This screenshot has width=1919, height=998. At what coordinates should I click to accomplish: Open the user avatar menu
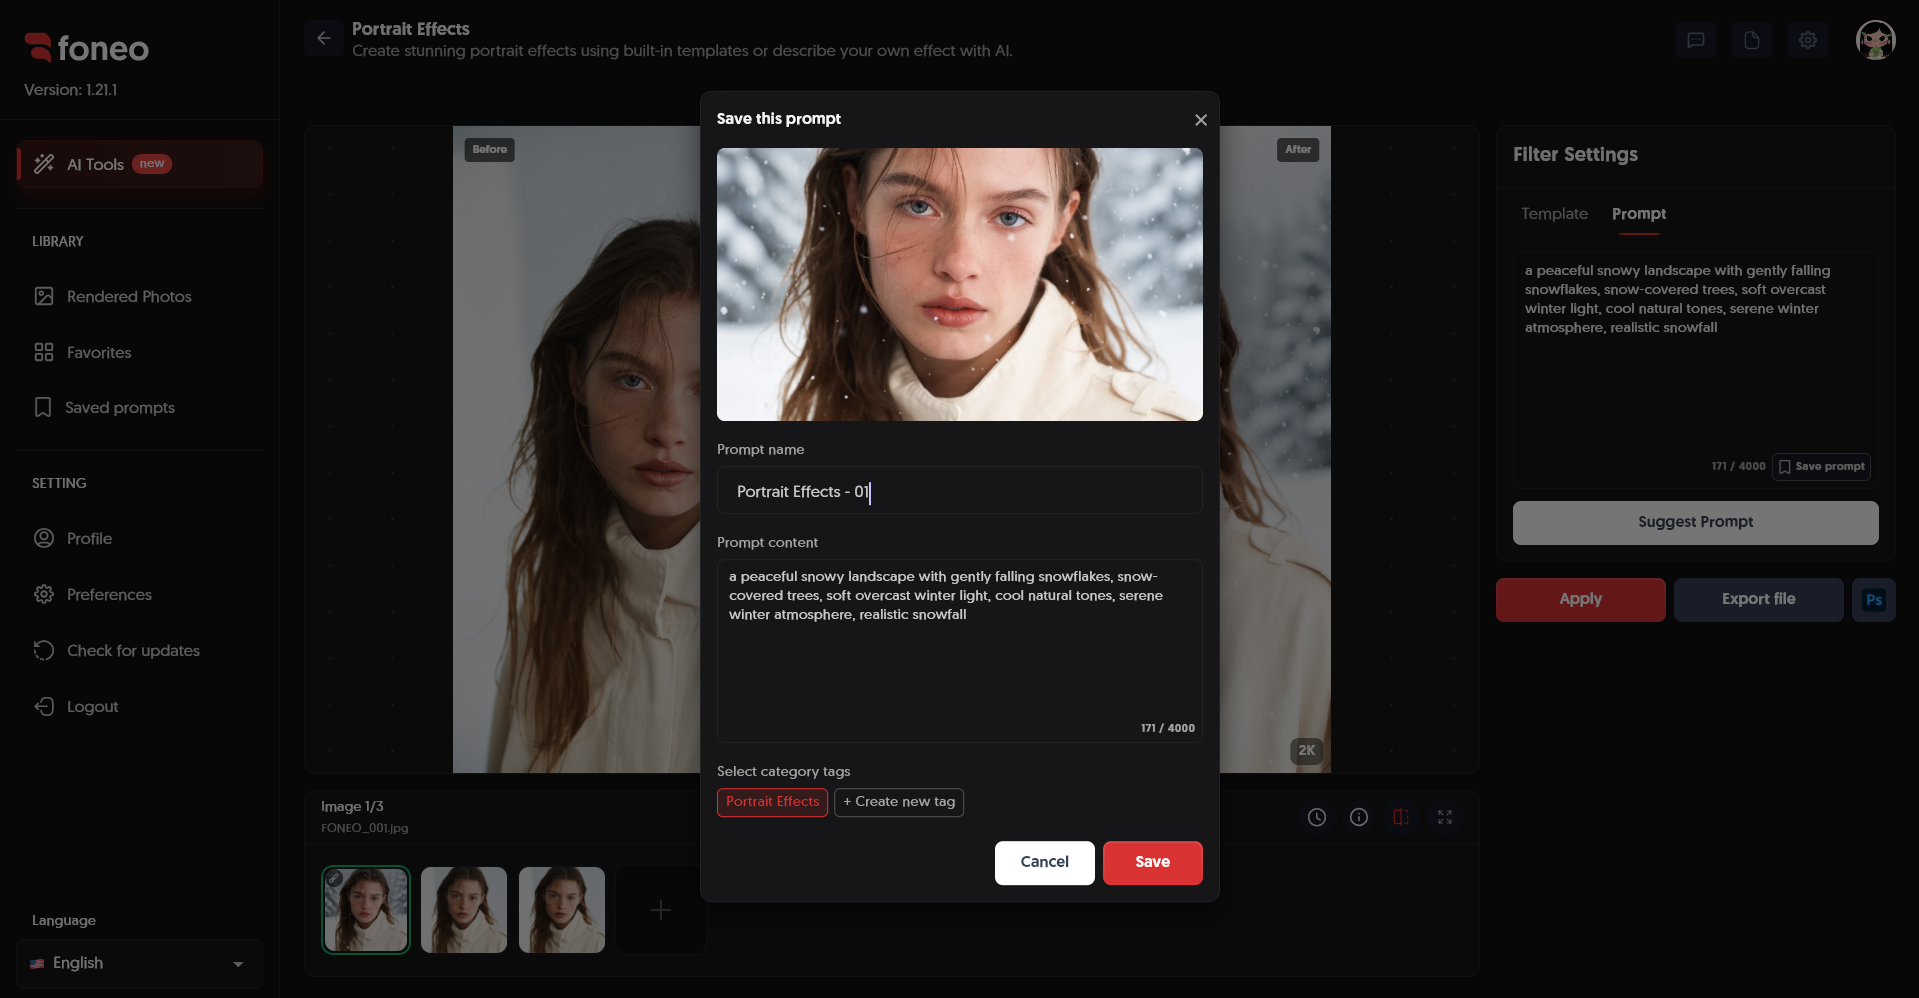pos(1876,40)
